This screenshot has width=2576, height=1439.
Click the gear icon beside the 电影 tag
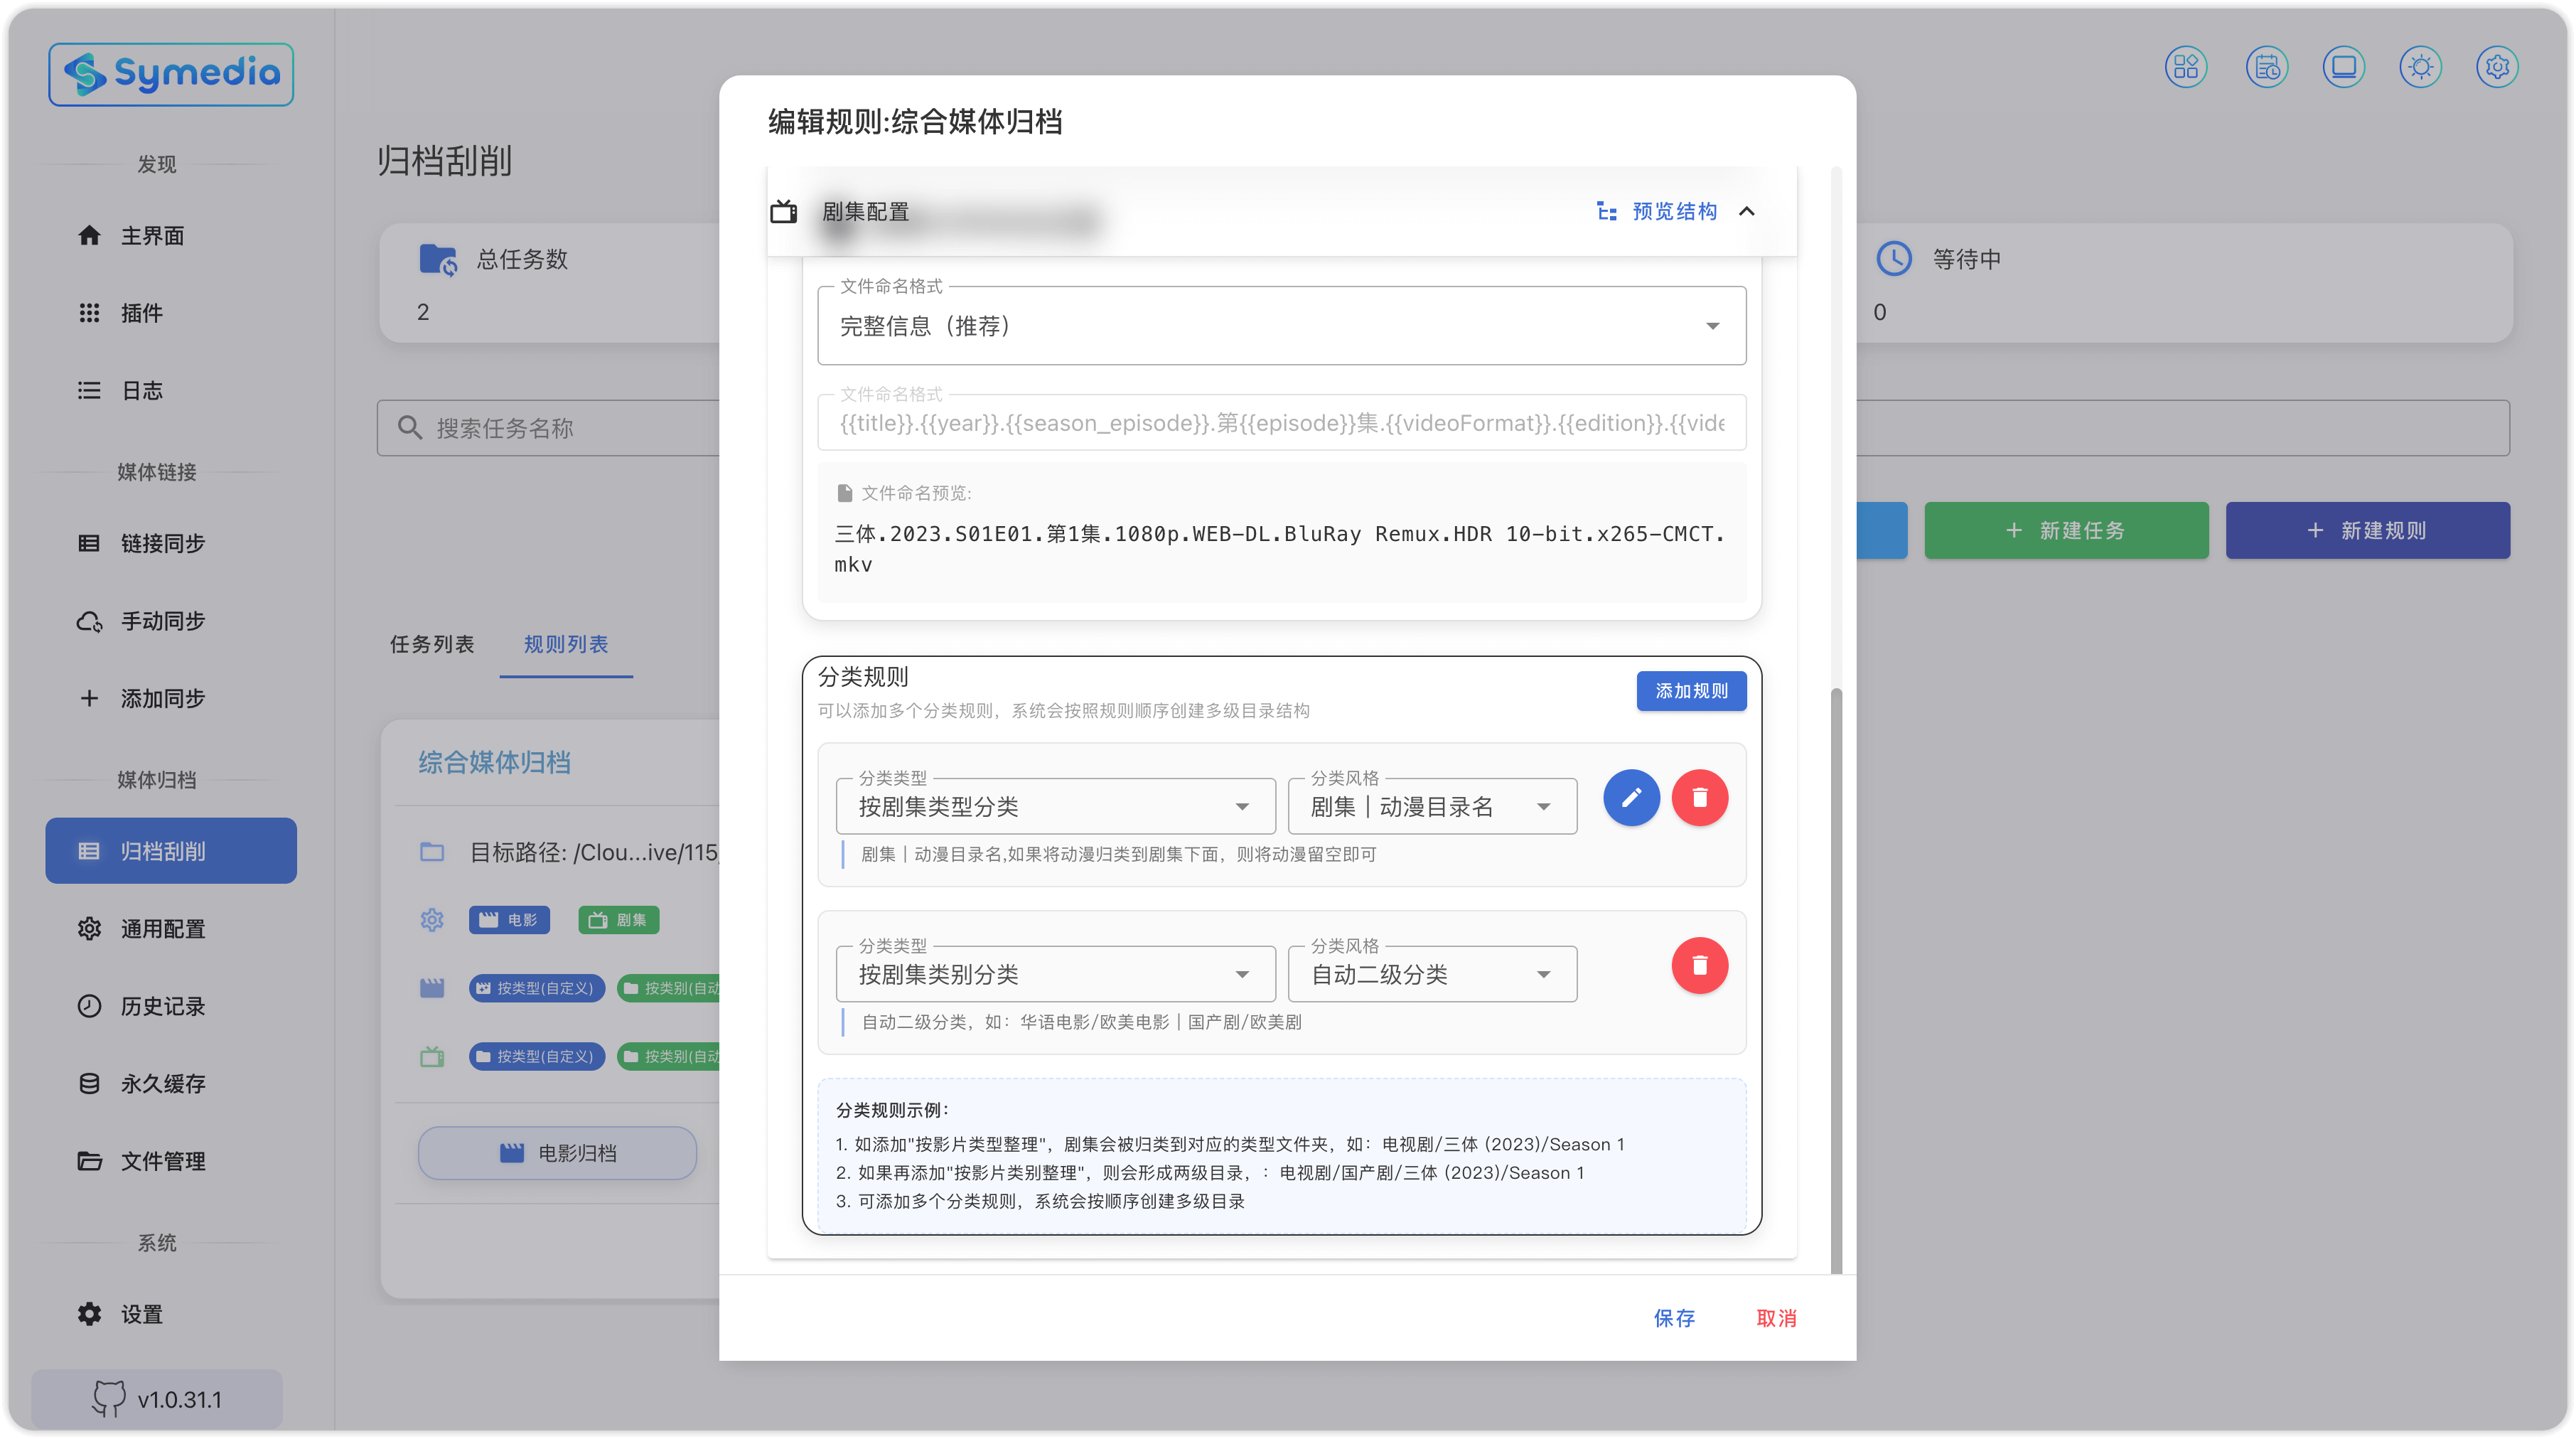432,920
